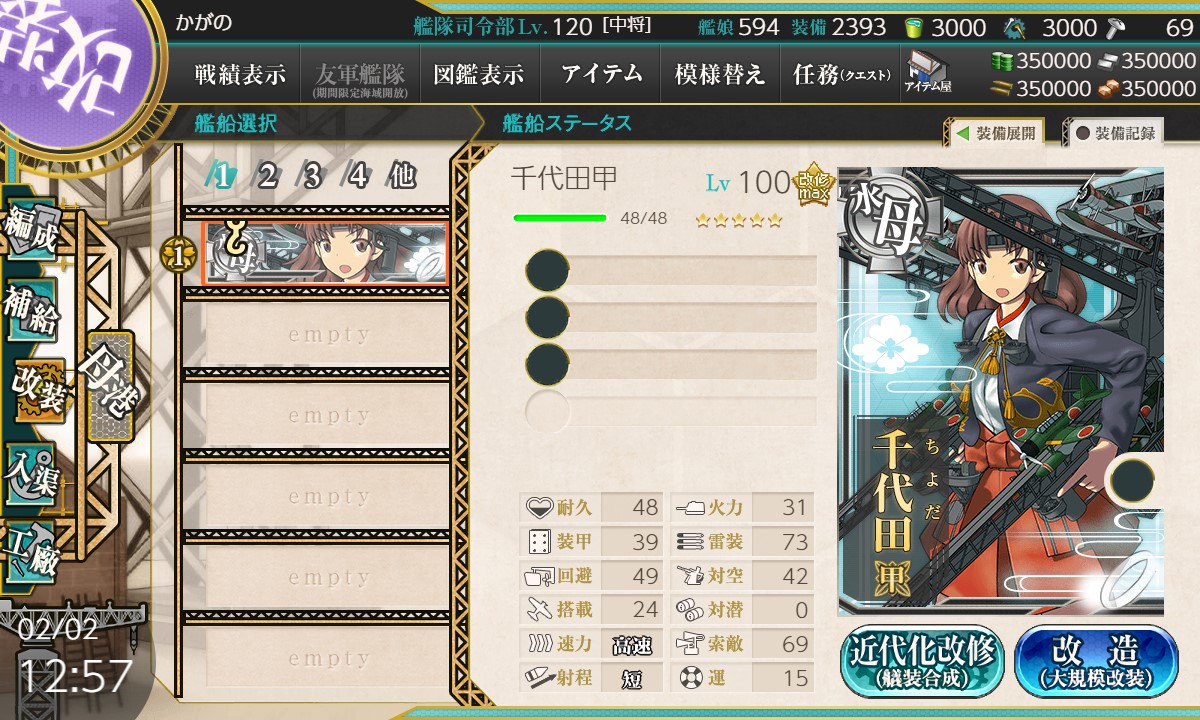Screen dimensions: 1200x720
Task: Return to 母港 home port icon
Action: tap(110, 385)
